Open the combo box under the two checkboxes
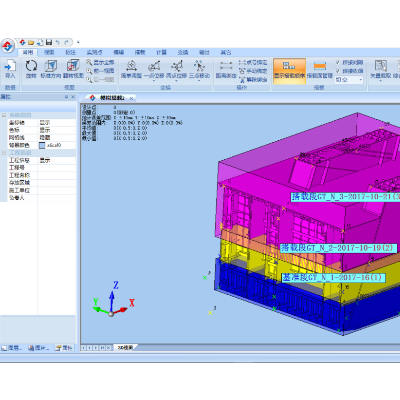 (x=349, y=80)
